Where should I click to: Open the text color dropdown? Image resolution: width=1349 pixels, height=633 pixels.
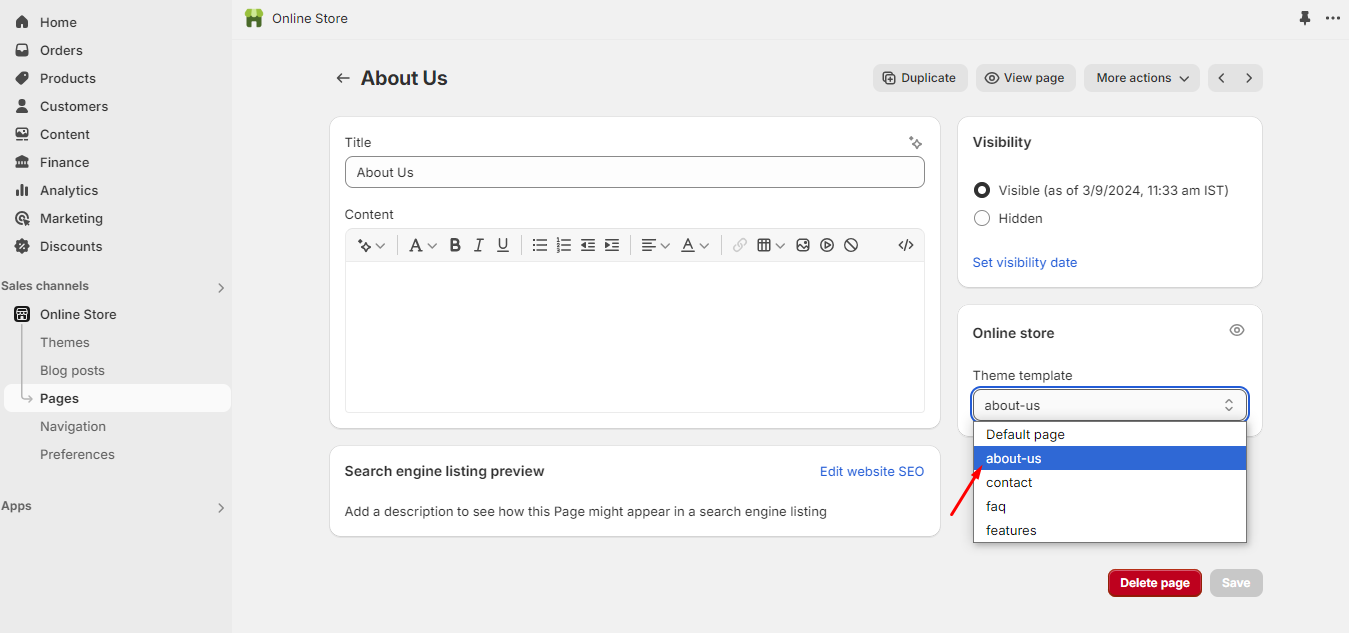pyautogui.click(x=695, y=245)
